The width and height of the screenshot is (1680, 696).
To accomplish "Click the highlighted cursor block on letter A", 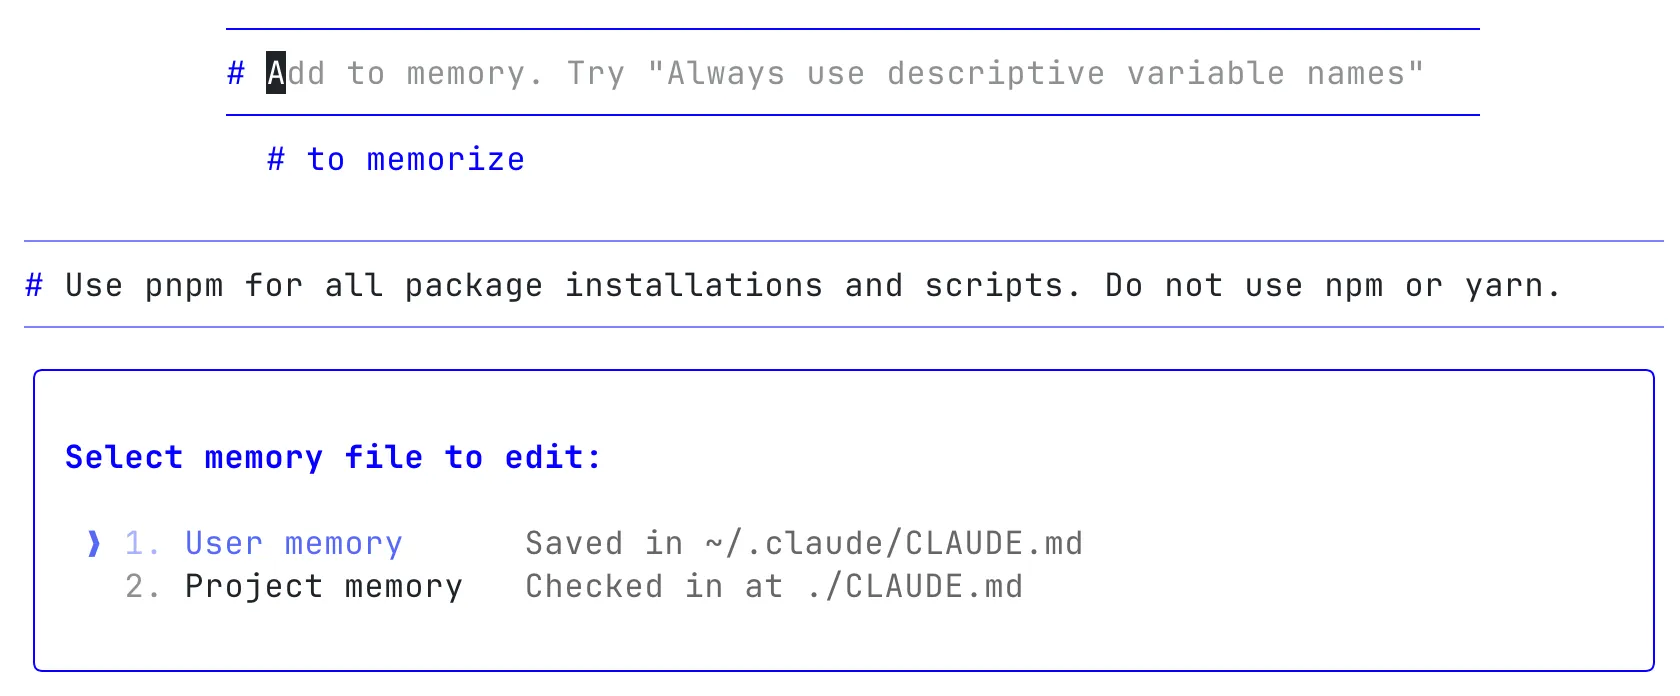I will 276,73.
